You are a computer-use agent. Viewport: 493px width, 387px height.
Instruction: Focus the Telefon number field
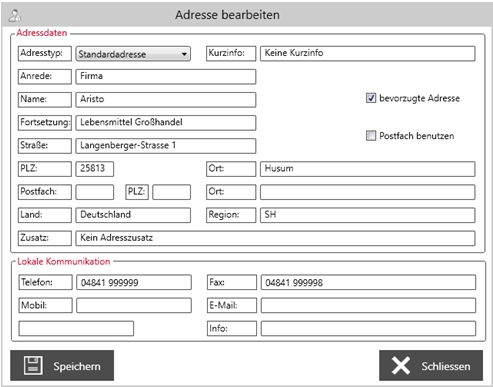point(134,282)
